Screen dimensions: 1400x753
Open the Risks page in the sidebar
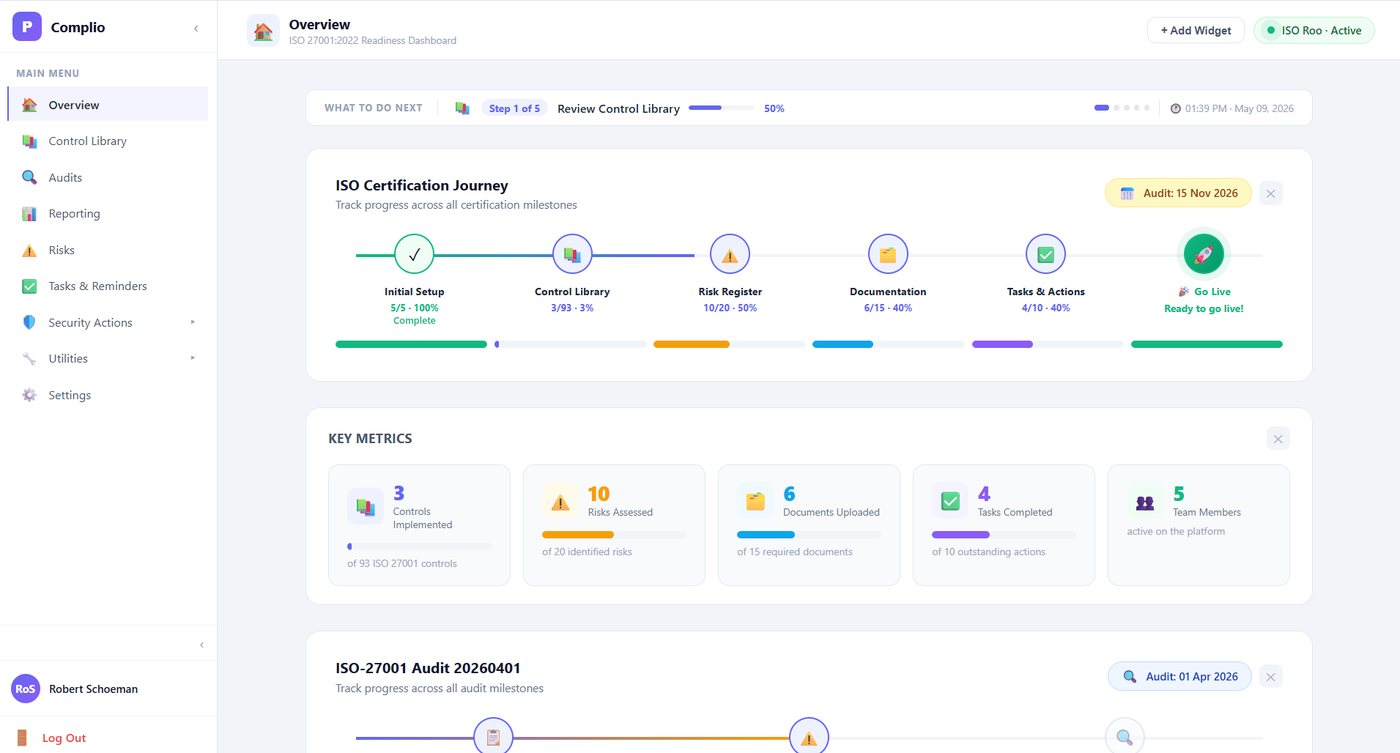(x=108, y=250)
